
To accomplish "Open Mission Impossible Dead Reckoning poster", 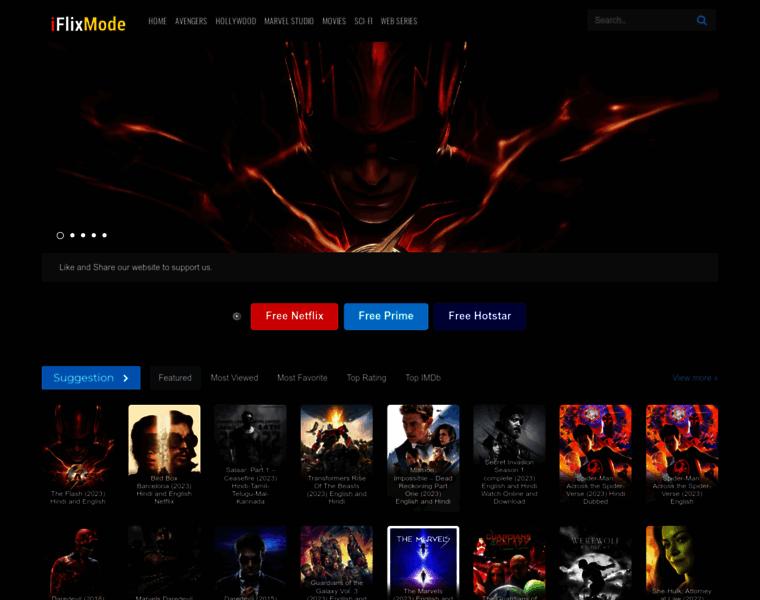I will (423, 456).
